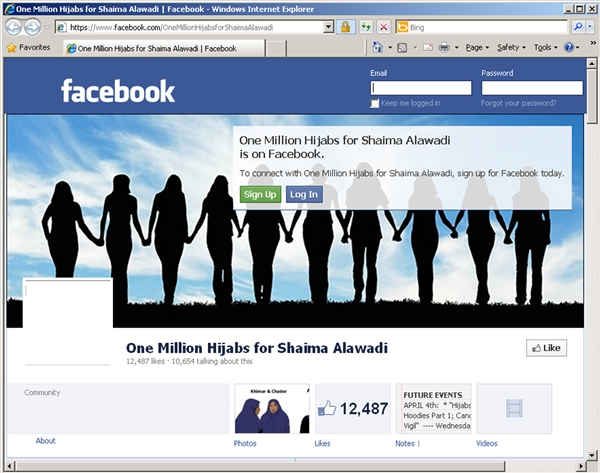The image size is (600, 473).
Task: Expand the address bar autocomplete dropdown
Action: click(x=328, y=27)
